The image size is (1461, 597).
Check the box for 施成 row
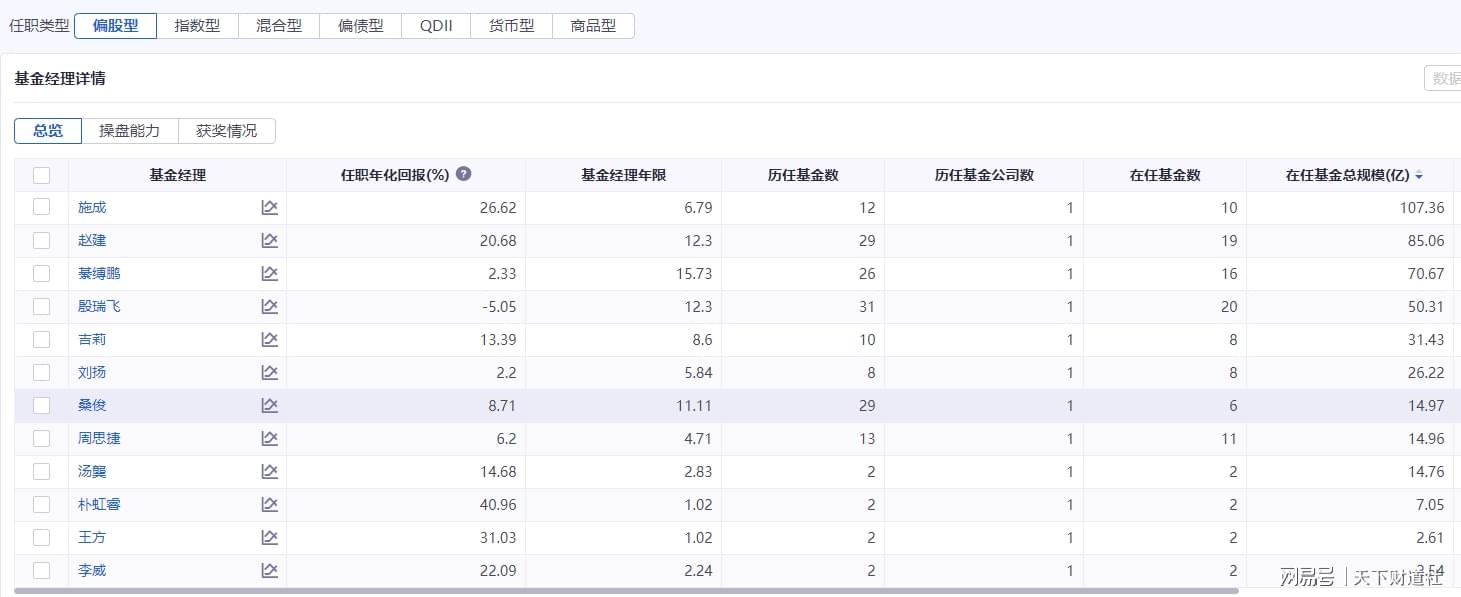[x=41, y=207]
